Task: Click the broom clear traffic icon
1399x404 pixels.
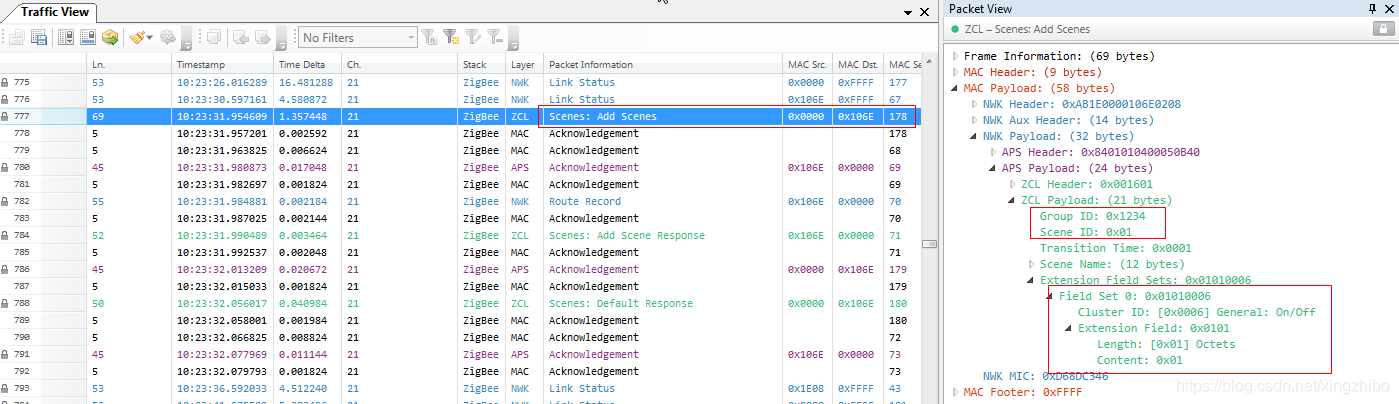Action: [x=139, y=38]
